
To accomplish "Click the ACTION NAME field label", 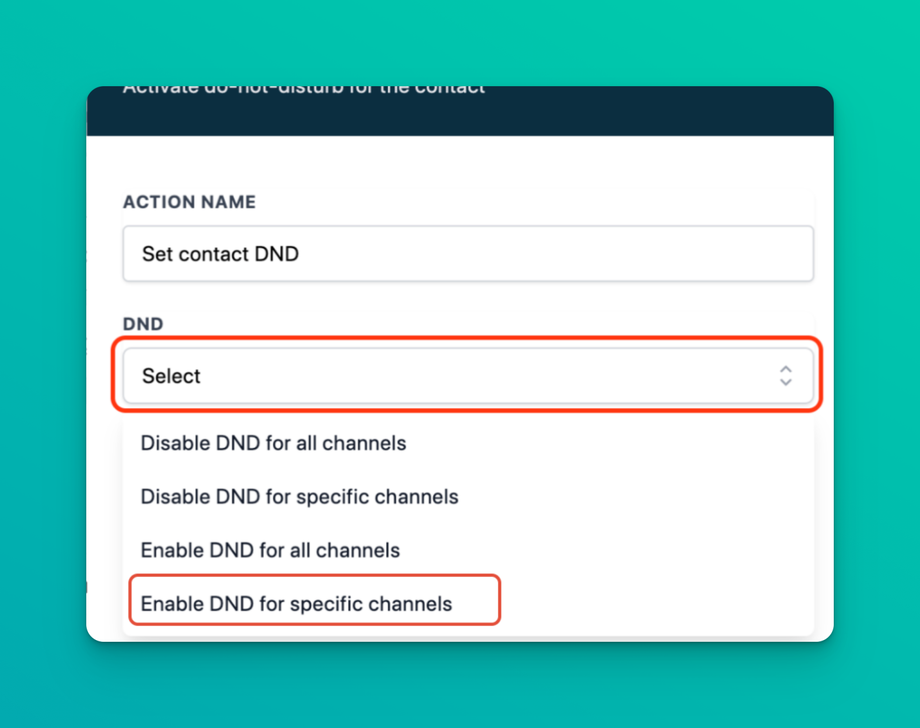I will (189, 202).
